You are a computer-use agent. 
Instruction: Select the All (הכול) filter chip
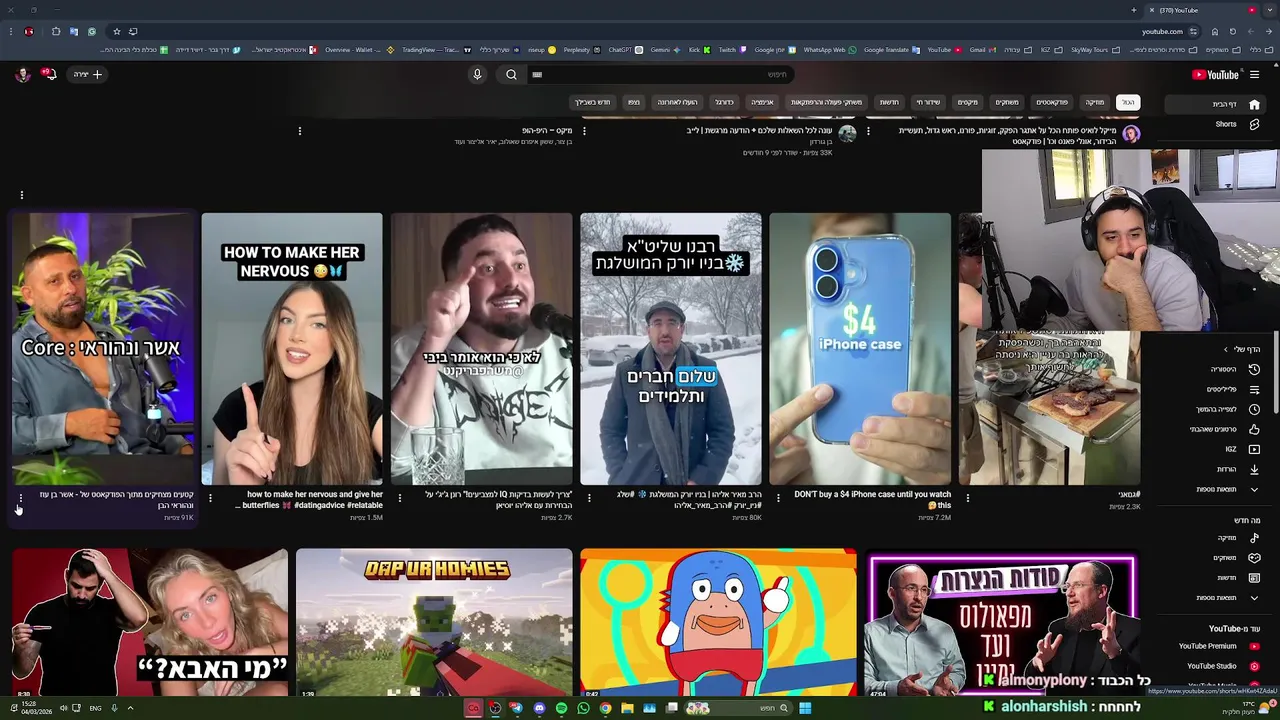point(1128,102)
